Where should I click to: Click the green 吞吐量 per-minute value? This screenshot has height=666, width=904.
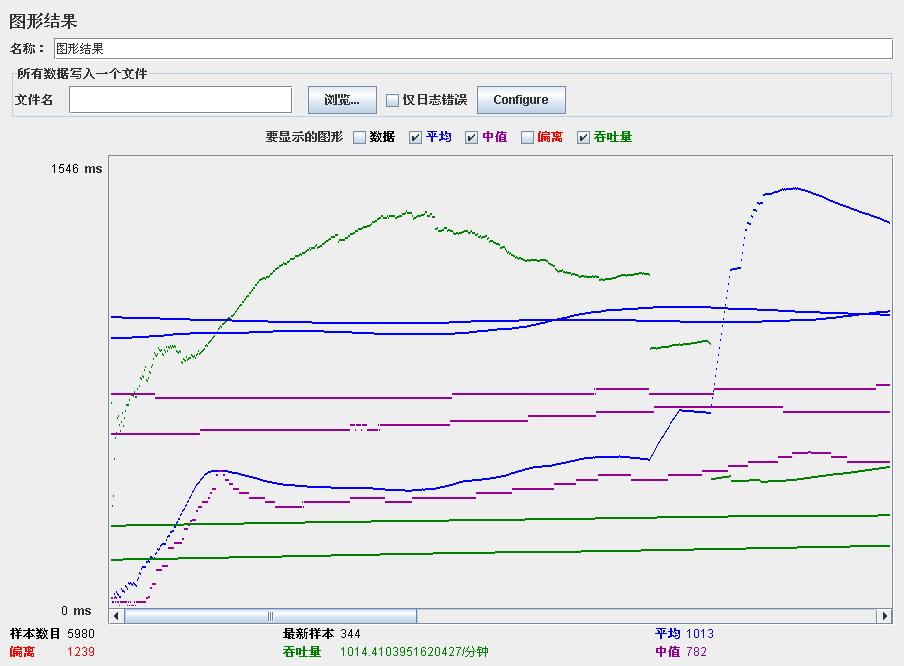tap(414, 652)
